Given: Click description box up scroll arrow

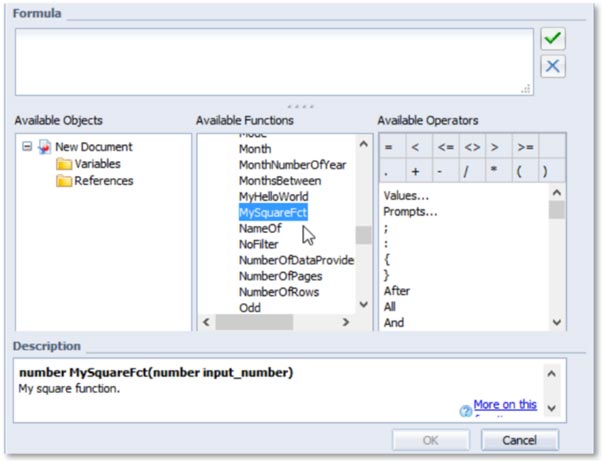Looking at the screenshot, I should [x=551, y=373].
